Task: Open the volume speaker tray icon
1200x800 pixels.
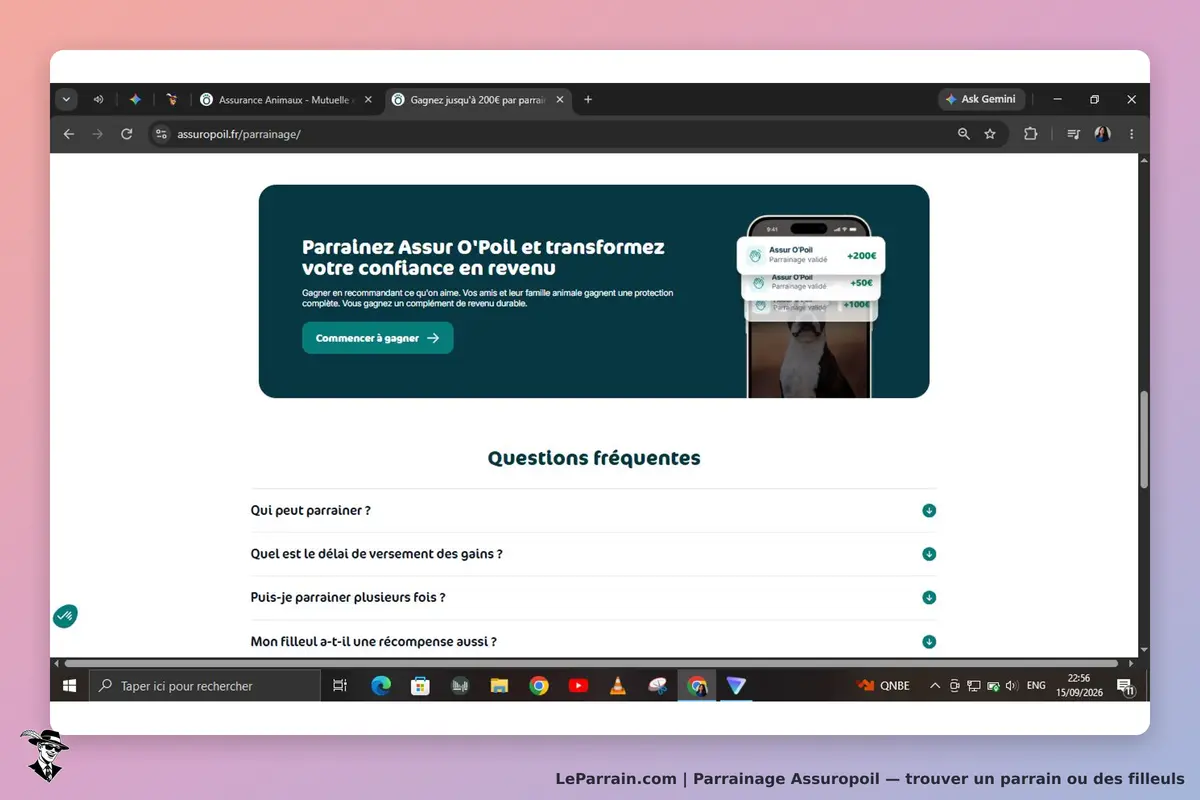Action: [x=1011, y=686]
